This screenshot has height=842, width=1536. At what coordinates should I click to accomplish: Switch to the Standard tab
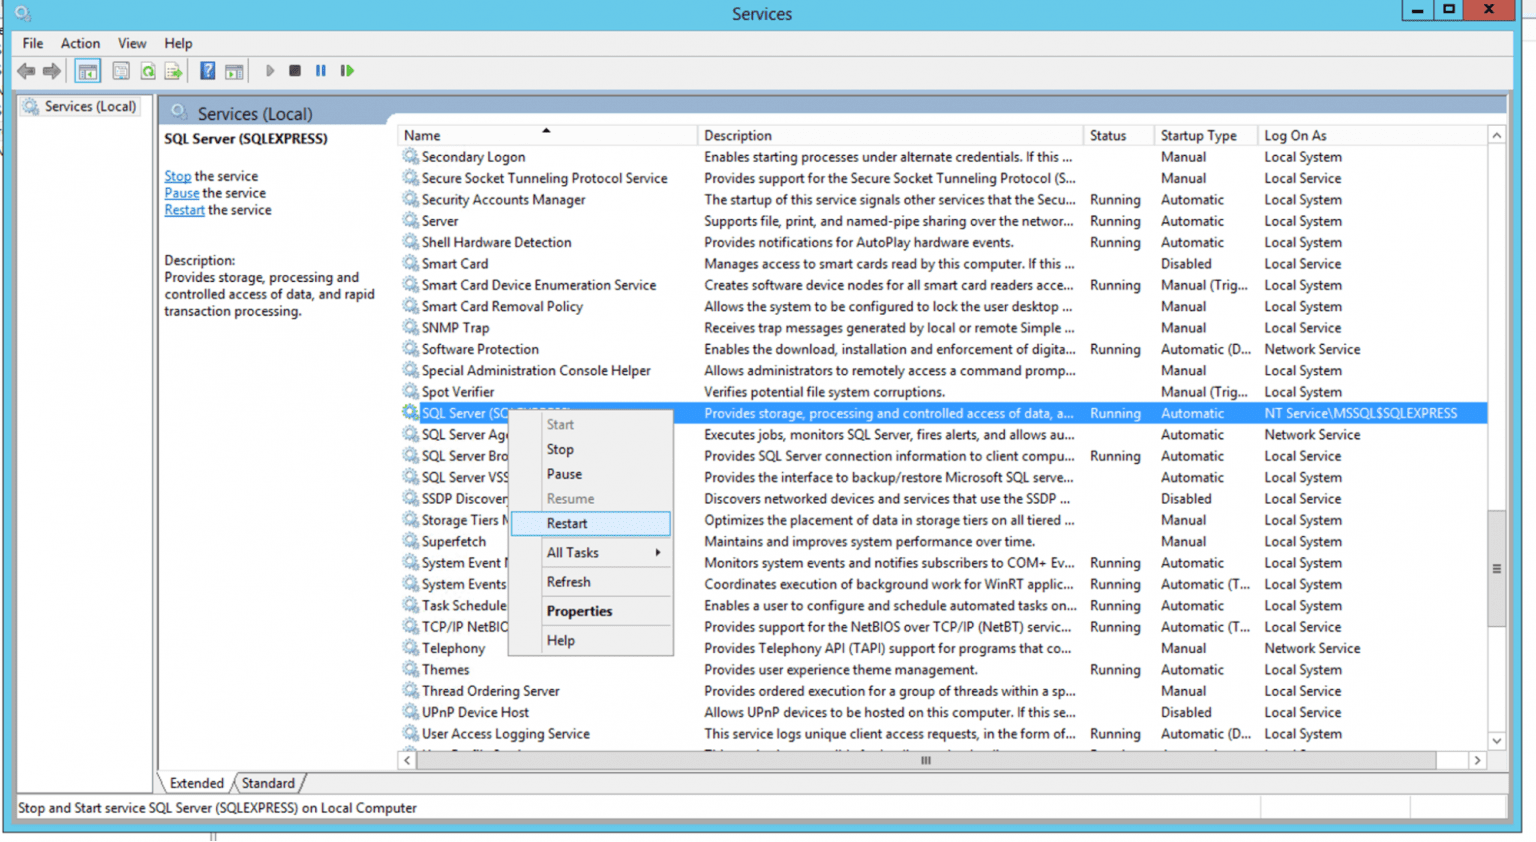[268, 783]
